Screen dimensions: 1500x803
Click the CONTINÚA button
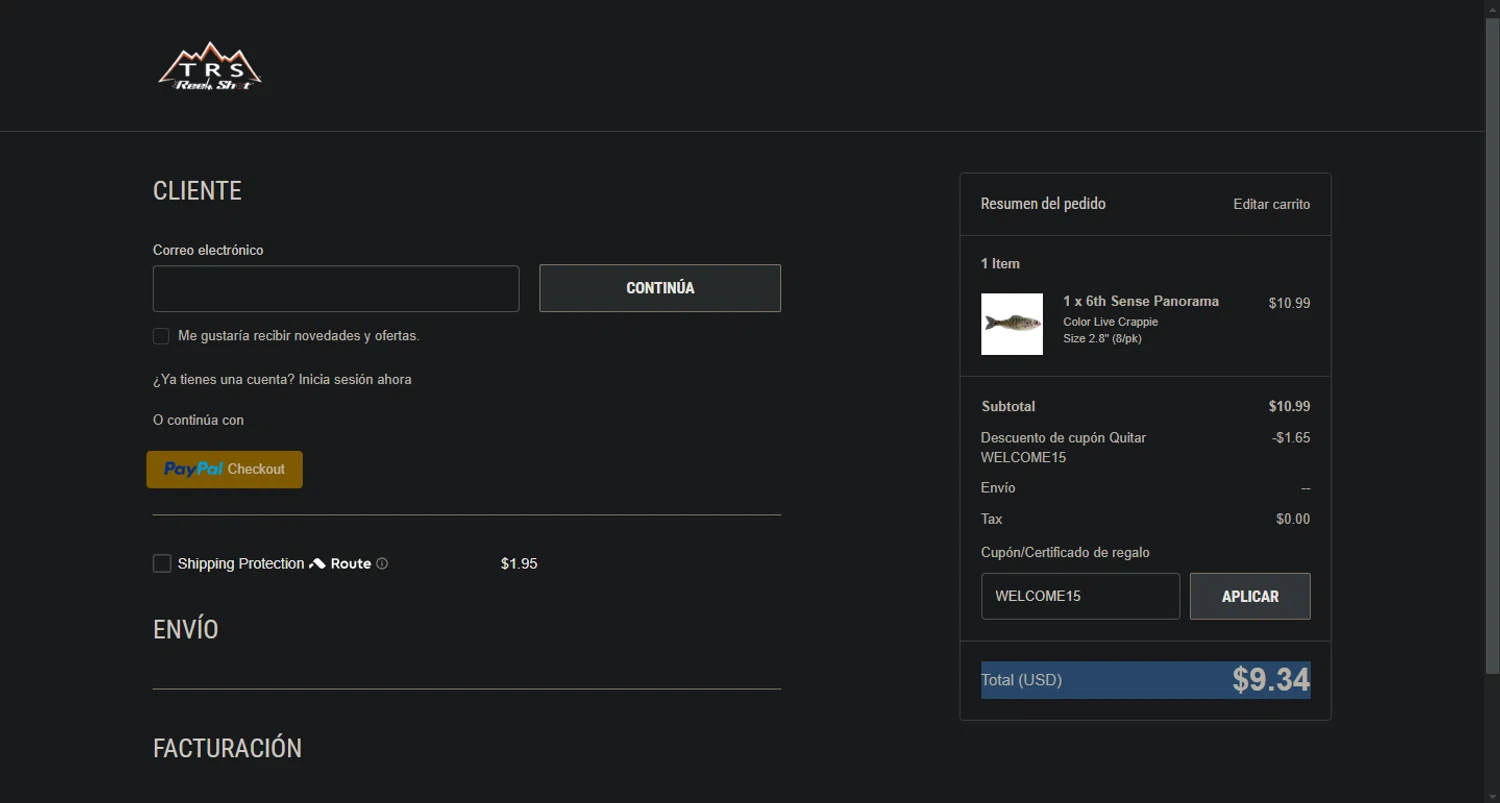660,288
